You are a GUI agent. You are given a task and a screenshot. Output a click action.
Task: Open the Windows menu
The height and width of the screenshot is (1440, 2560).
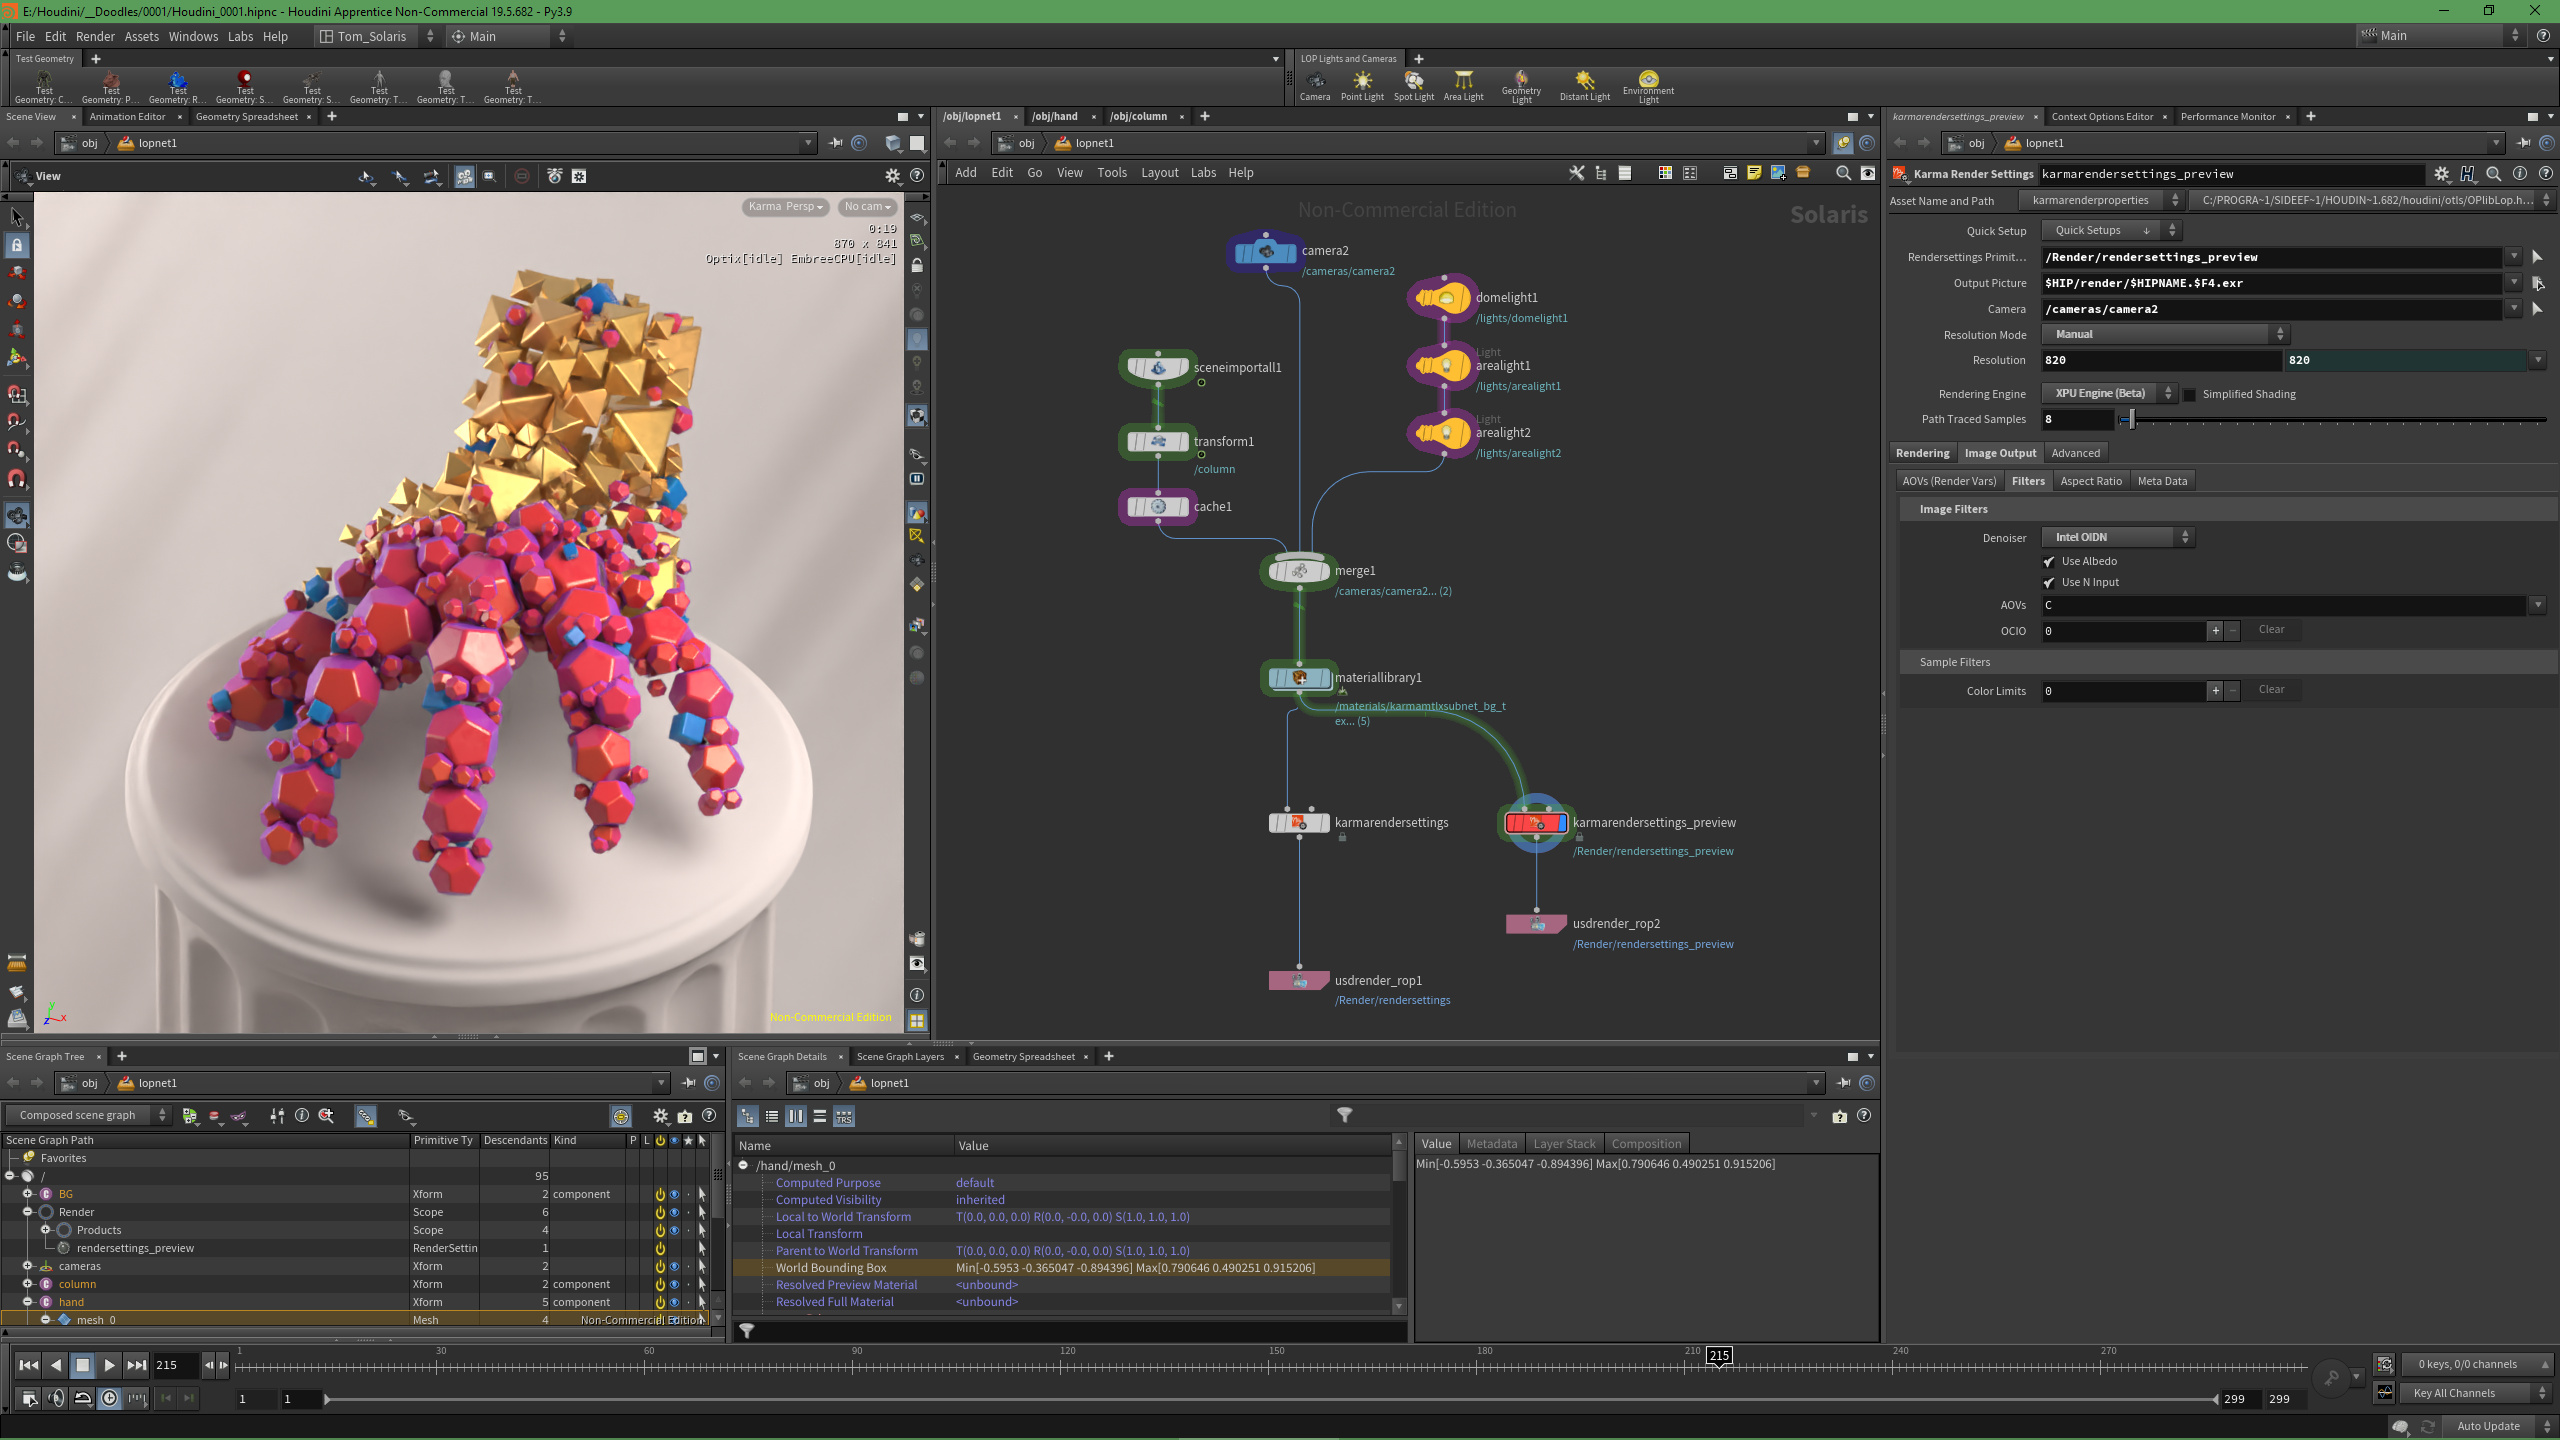193,36
